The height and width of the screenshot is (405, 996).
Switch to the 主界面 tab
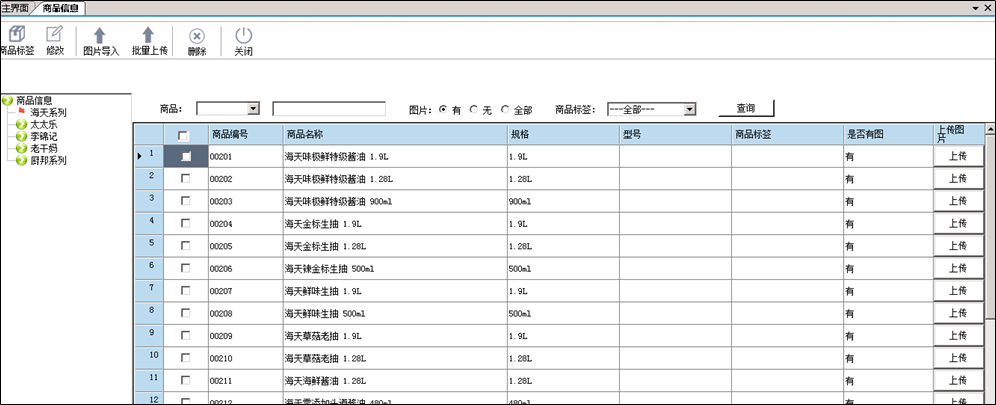pos(15,7)
